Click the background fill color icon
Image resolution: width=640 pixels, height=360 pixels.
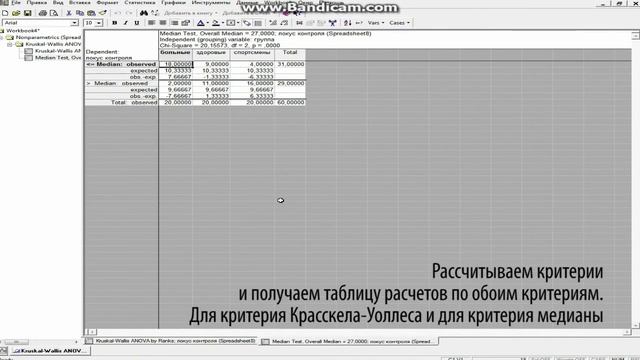(x=216, y=23)
